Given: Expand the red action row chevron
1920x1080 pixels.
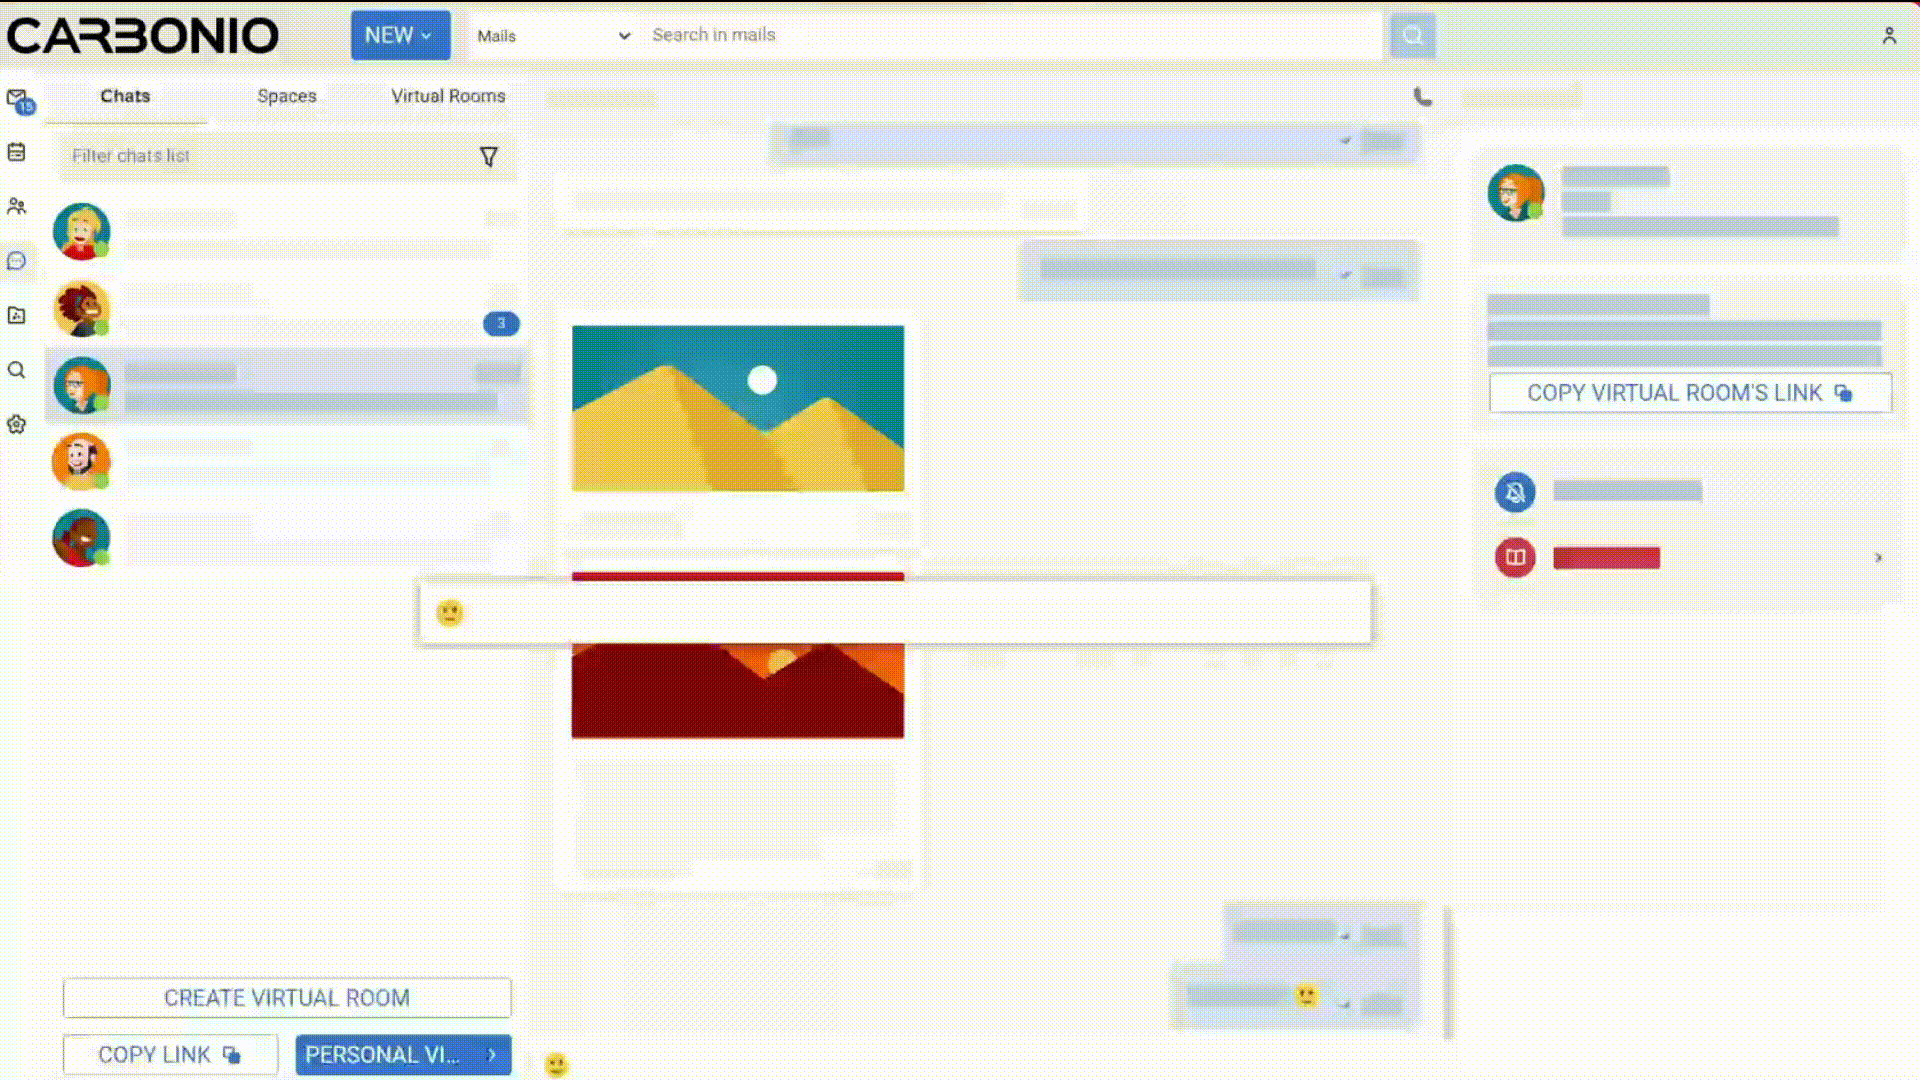Looking at the screenshot, I should coord(1877,558).
